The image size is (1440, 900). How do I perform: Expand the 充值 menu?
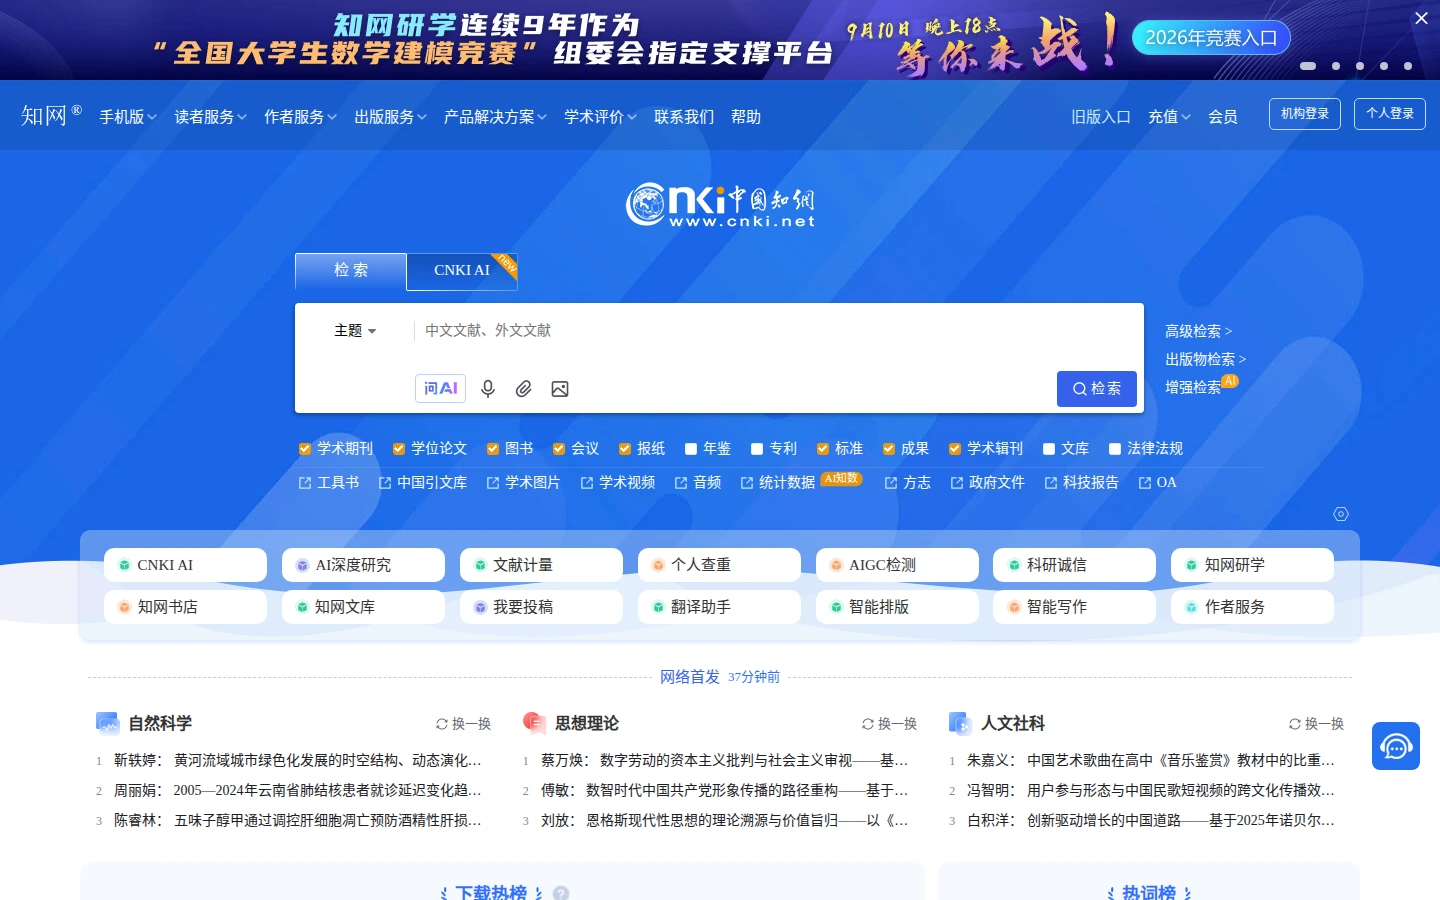(1169, 117)
